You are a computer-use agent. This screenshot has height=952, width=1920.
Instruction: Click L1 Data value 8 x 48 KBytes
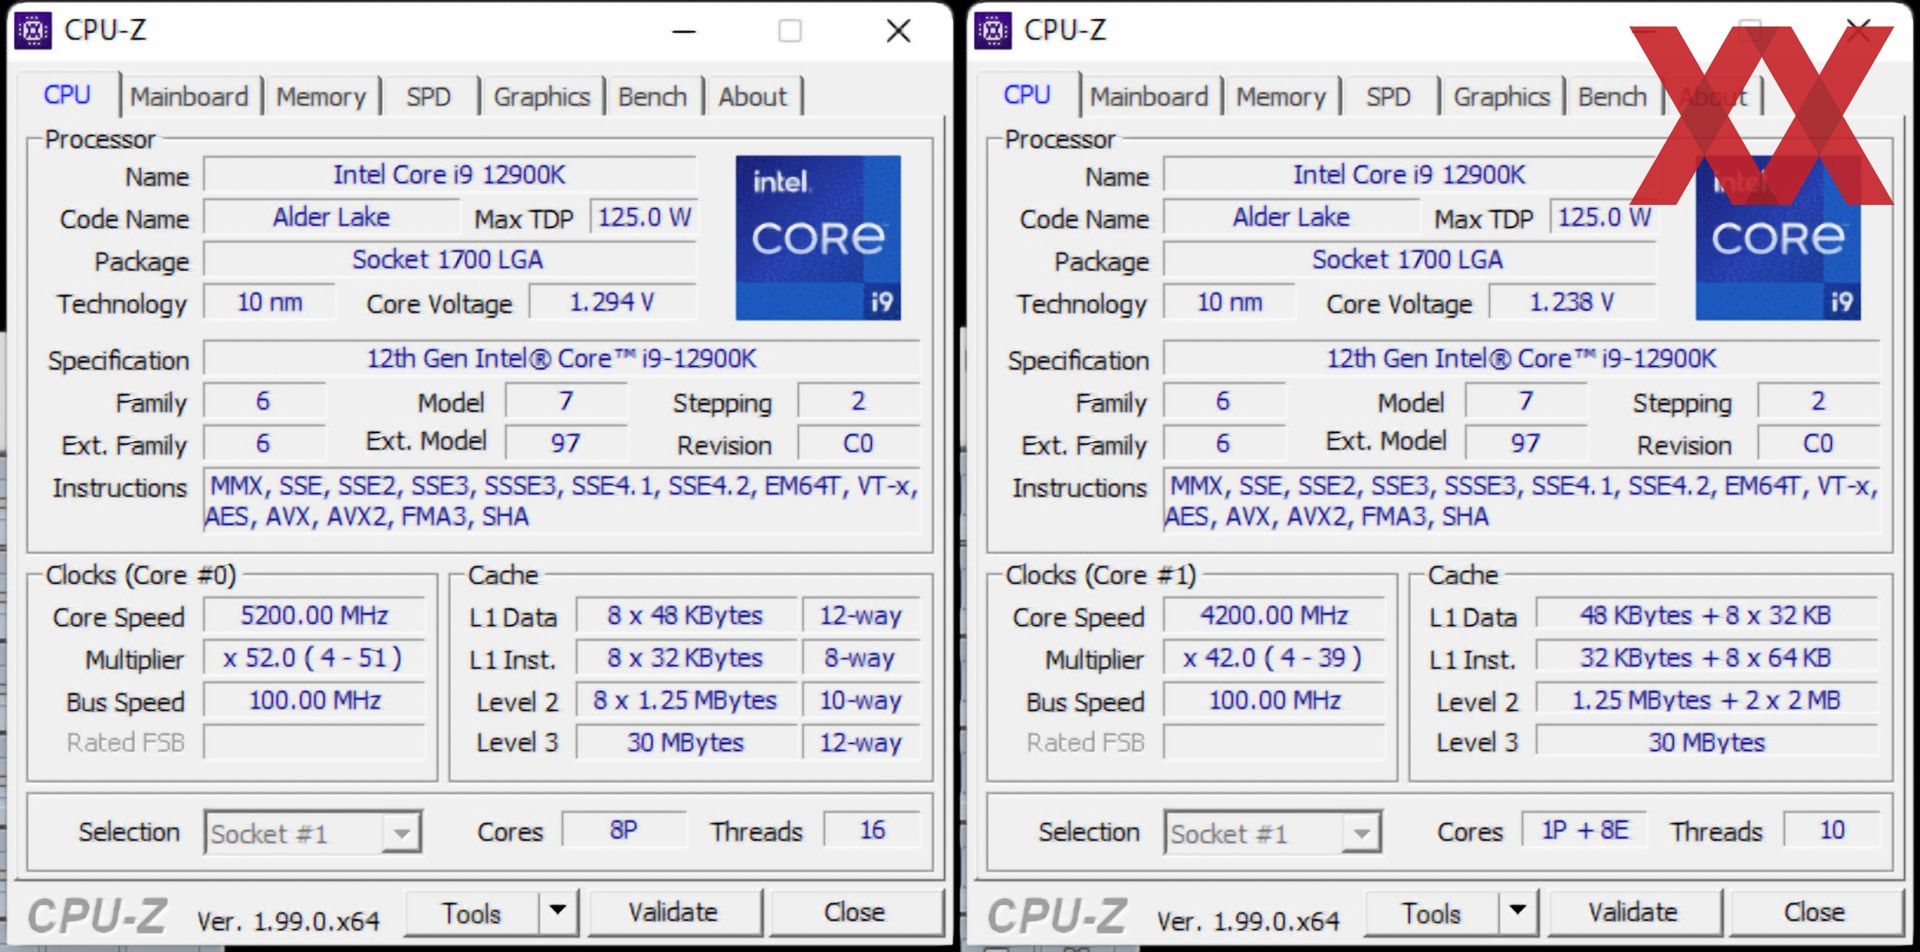point(686,616)
